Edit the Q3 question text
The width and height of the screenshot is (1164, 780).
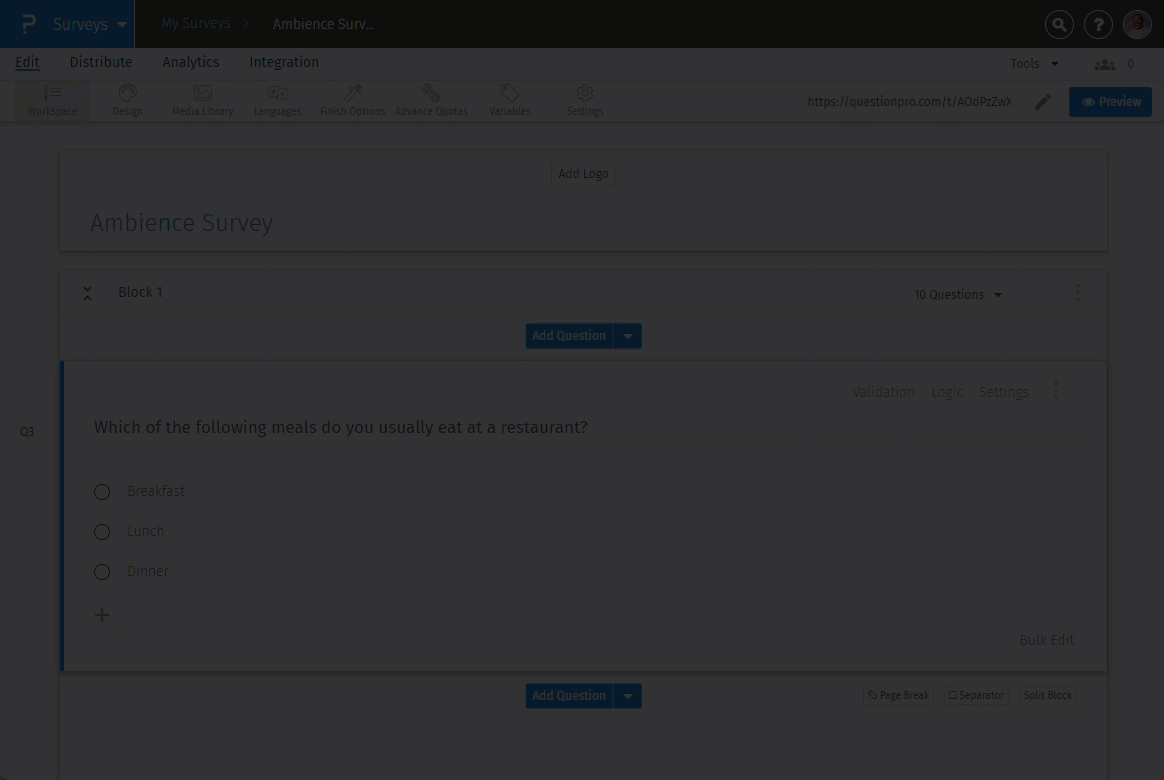point(341,427)
